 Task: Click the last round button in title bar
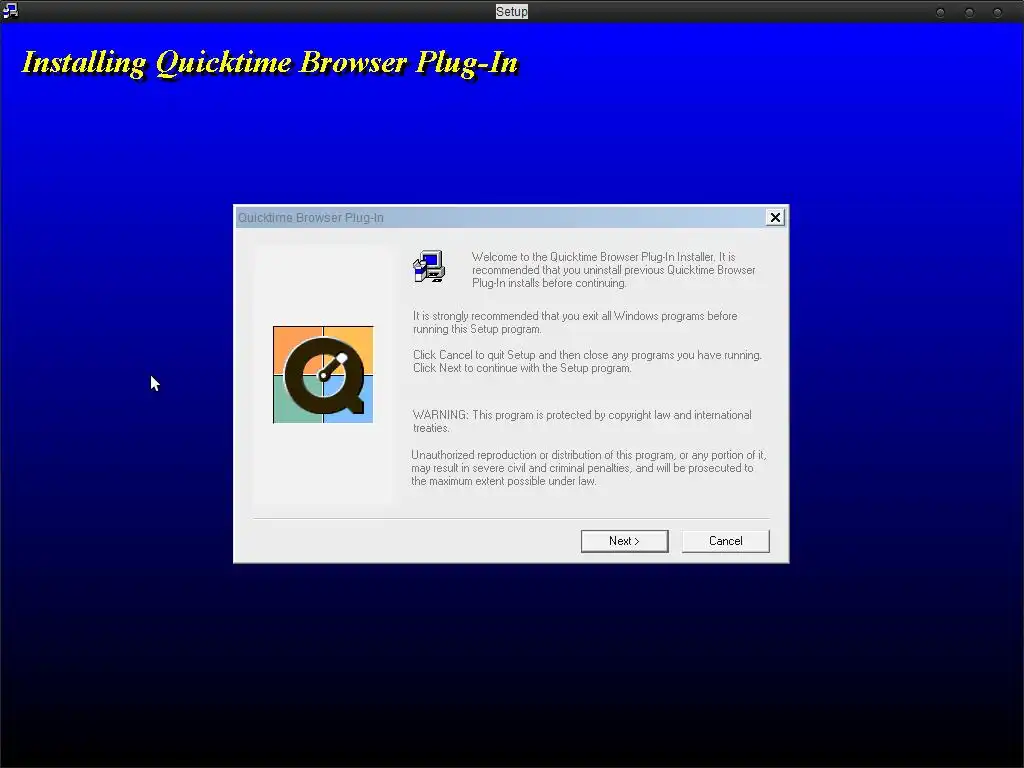[x=997, y=12]
